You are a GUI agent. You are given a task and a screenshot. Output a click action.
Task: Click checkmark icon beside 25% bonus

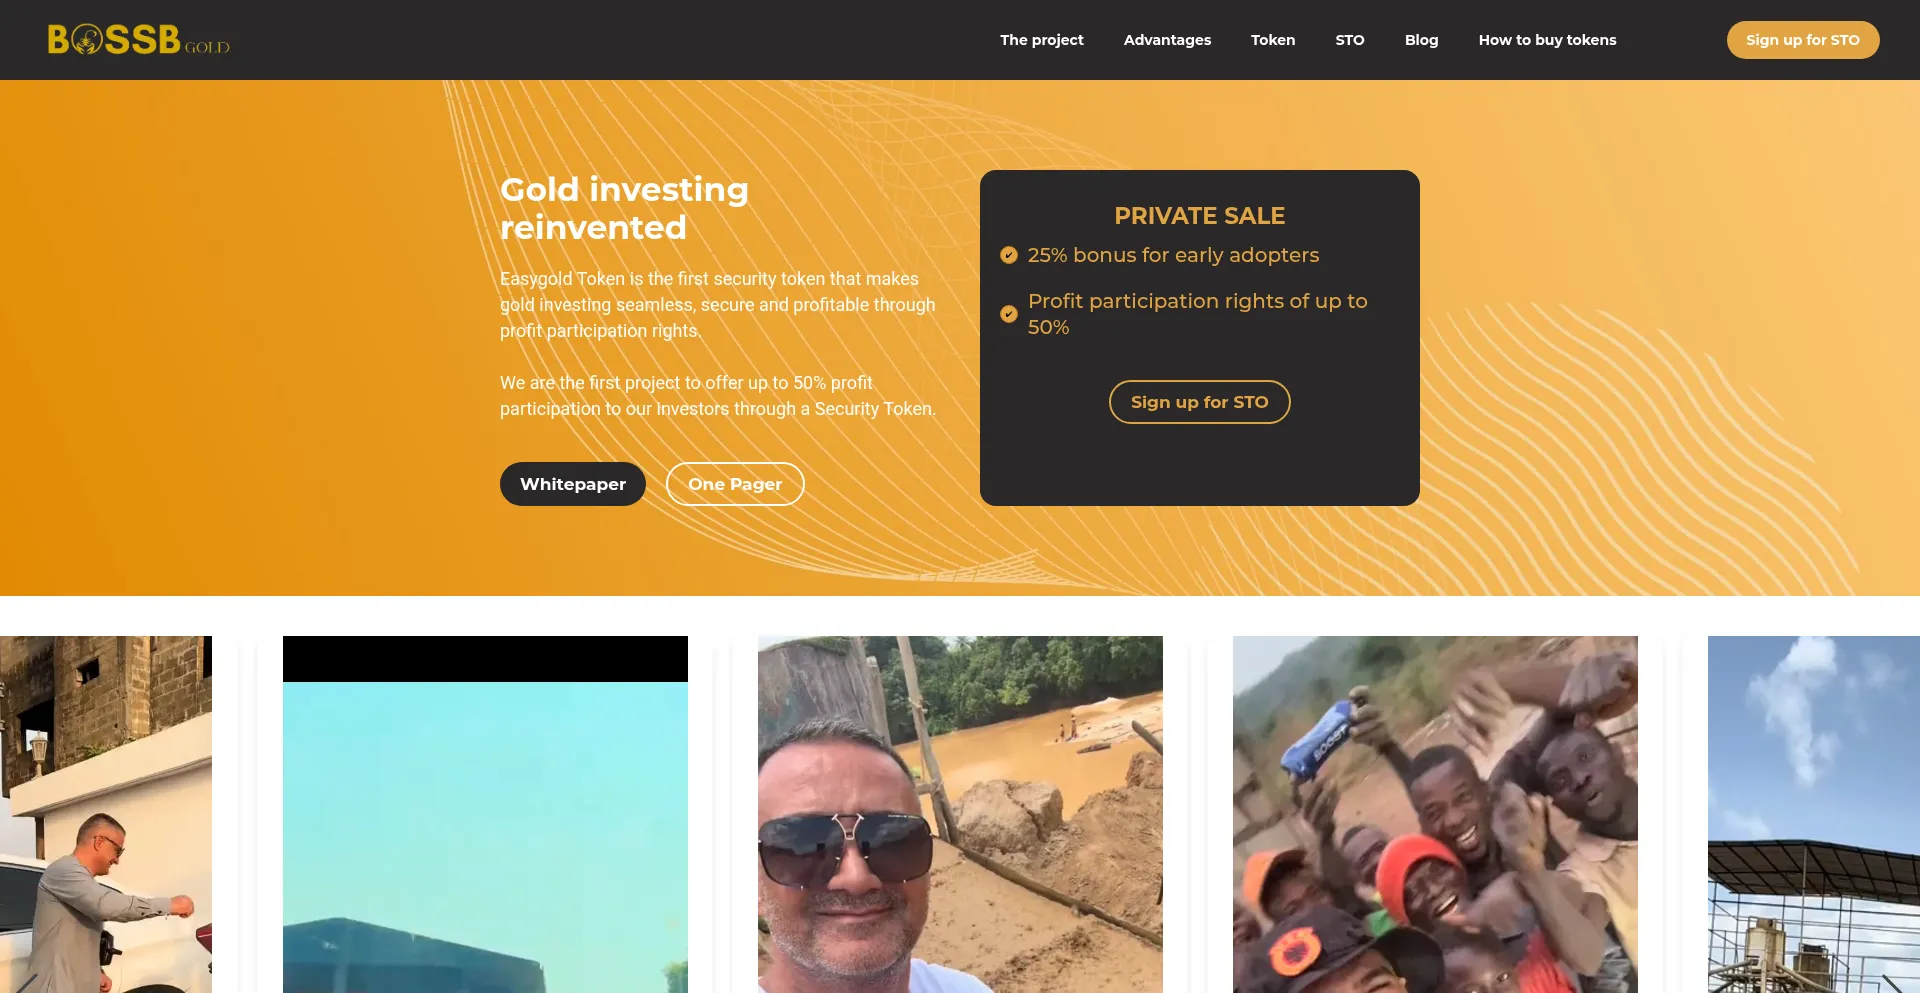(1009, 255)
